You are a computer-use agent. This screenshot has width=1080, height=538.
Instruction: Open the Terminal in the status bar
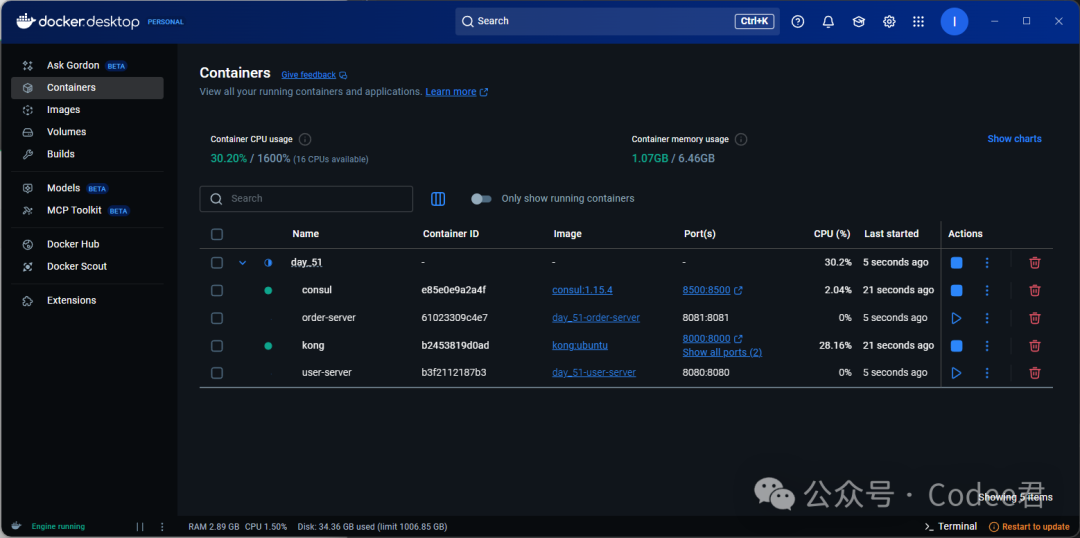pos(951,526)
